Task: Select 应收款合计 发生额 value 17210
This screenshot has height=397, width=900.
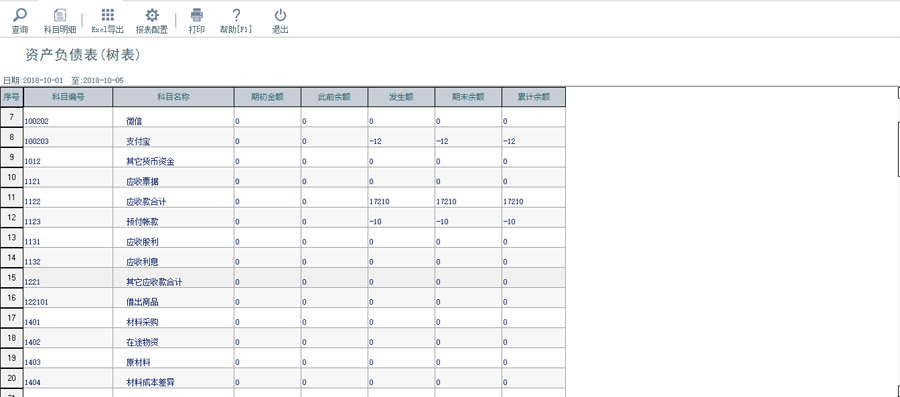Action: click(x=379, y=202)
